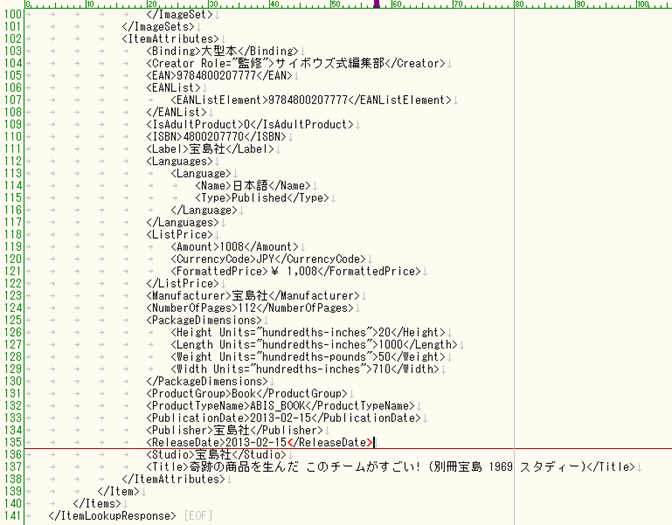Click the closing Items tag on line 140
Screen dimensions: 672x525
tap(97, 503)
